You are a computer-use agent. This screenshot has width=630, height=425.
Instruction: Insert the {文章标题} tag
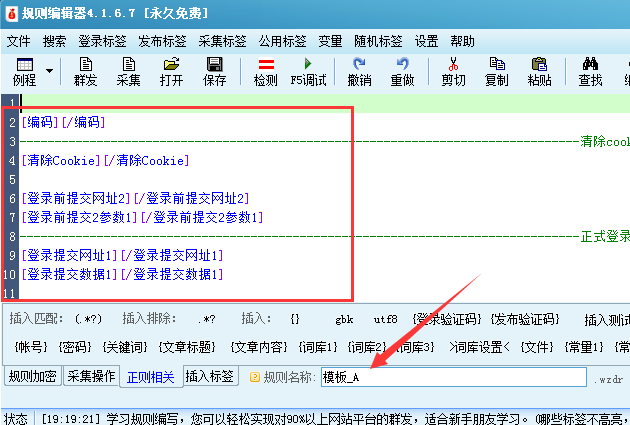(x=189, y=347)
